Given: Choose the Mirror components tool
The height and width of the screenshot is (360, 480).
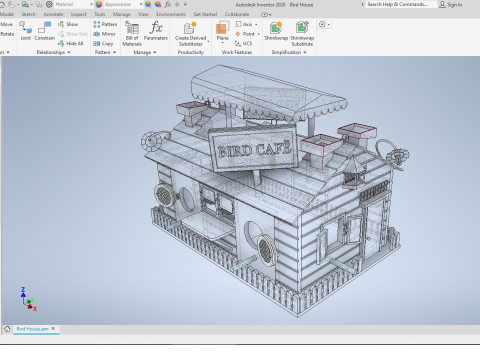Looking at the screenshot, I should (104, 34).
